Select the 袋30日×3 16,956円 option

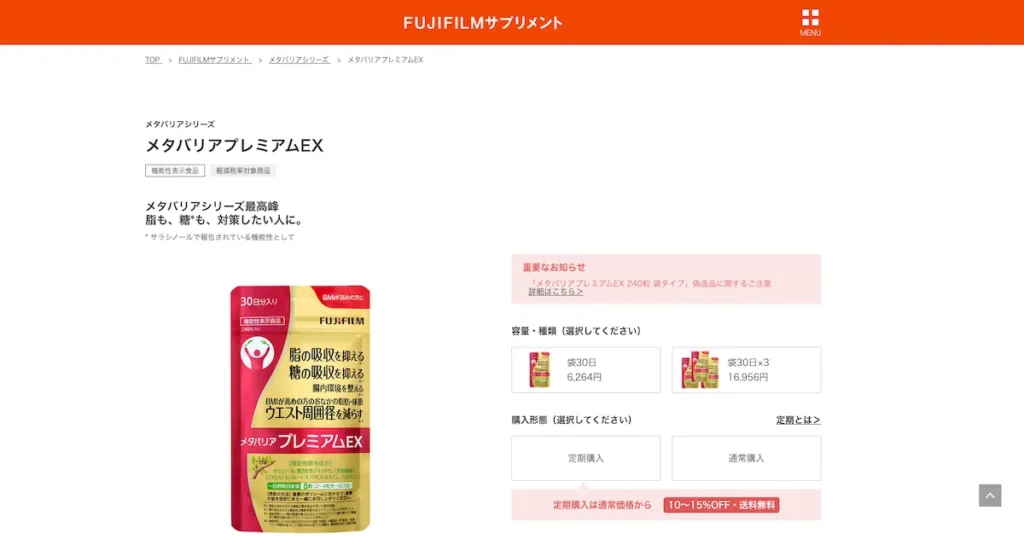click(x=746, y=370)
